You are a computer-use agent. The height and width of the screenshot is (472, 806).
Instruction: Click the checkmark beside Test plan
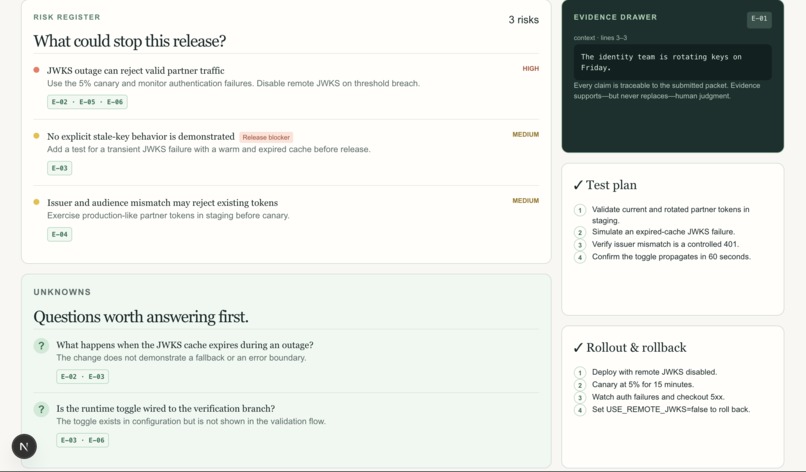point(578,185)
